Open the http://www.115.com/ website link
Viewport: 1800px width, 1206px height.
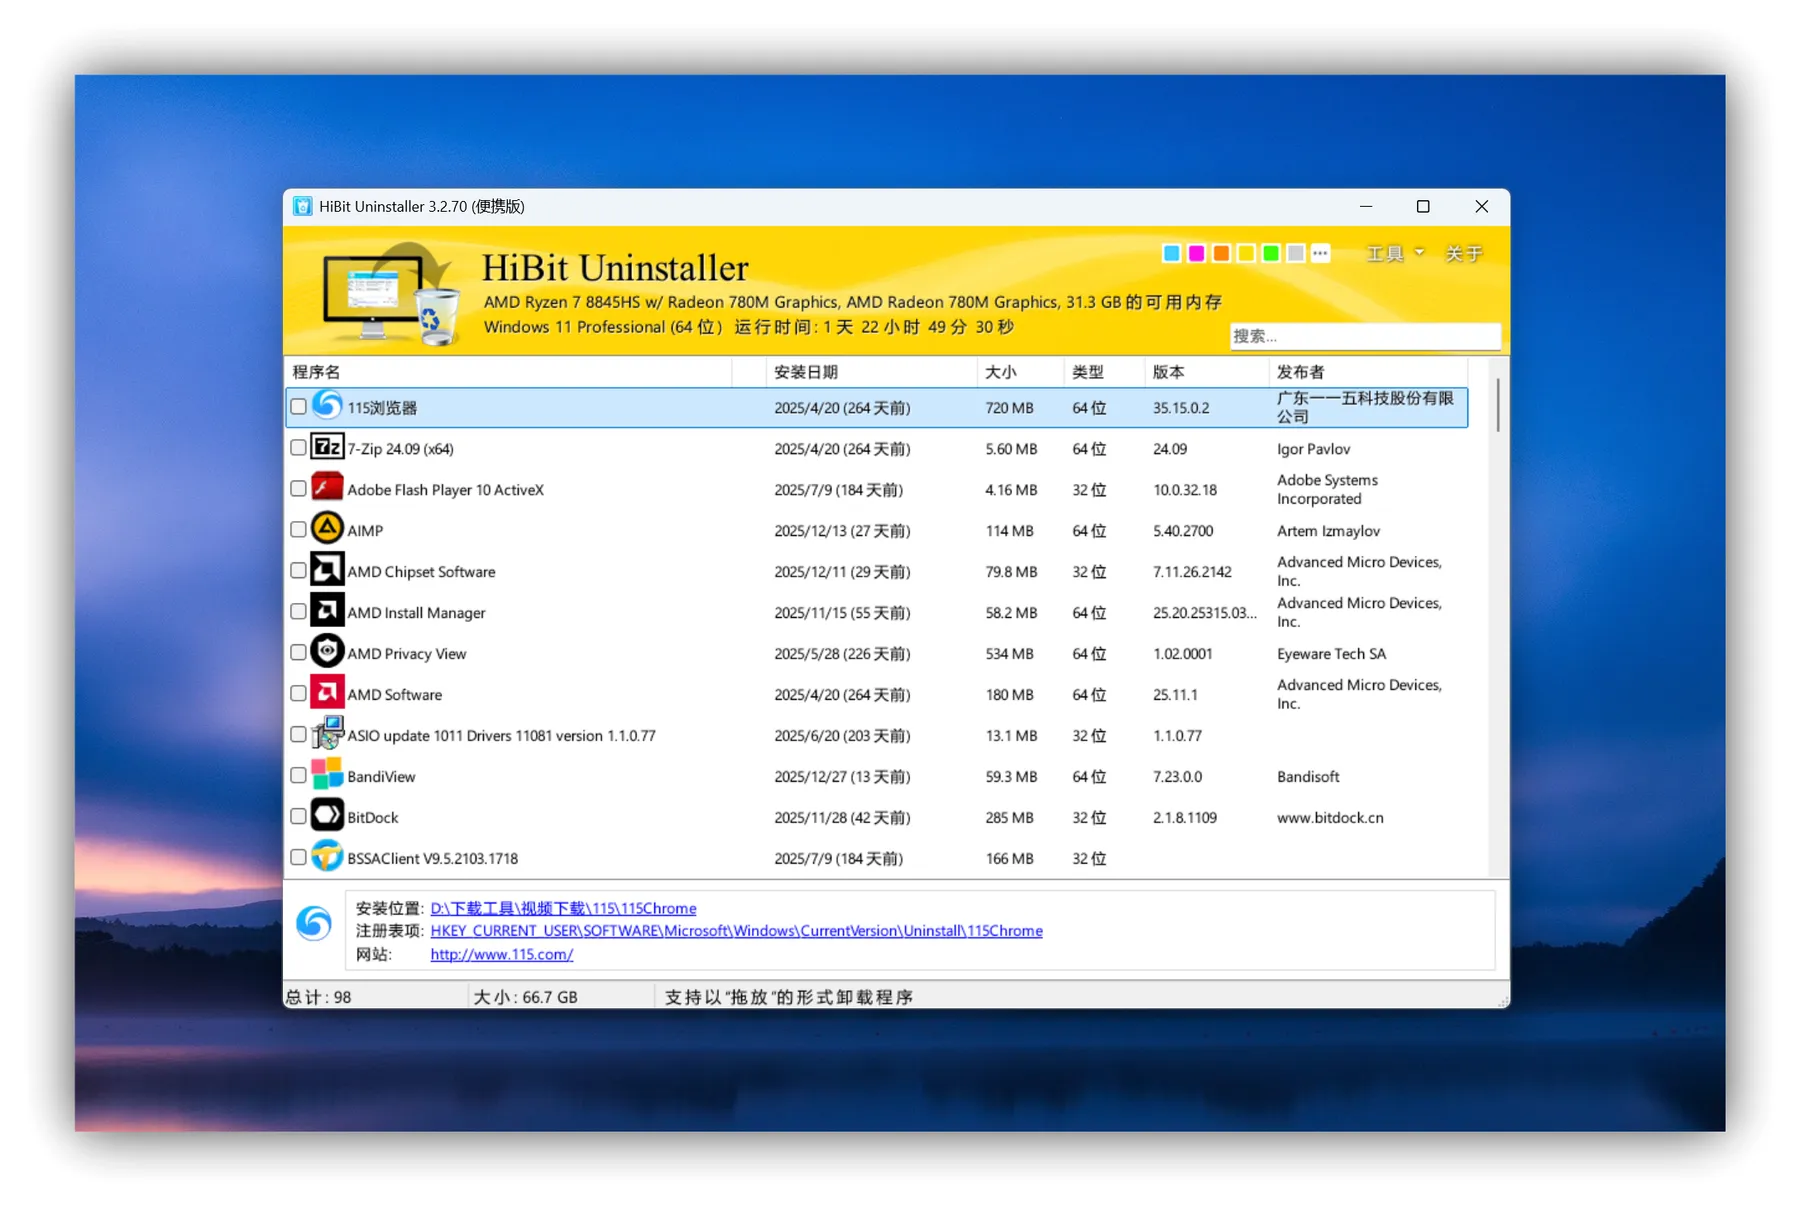click(500, 954)
